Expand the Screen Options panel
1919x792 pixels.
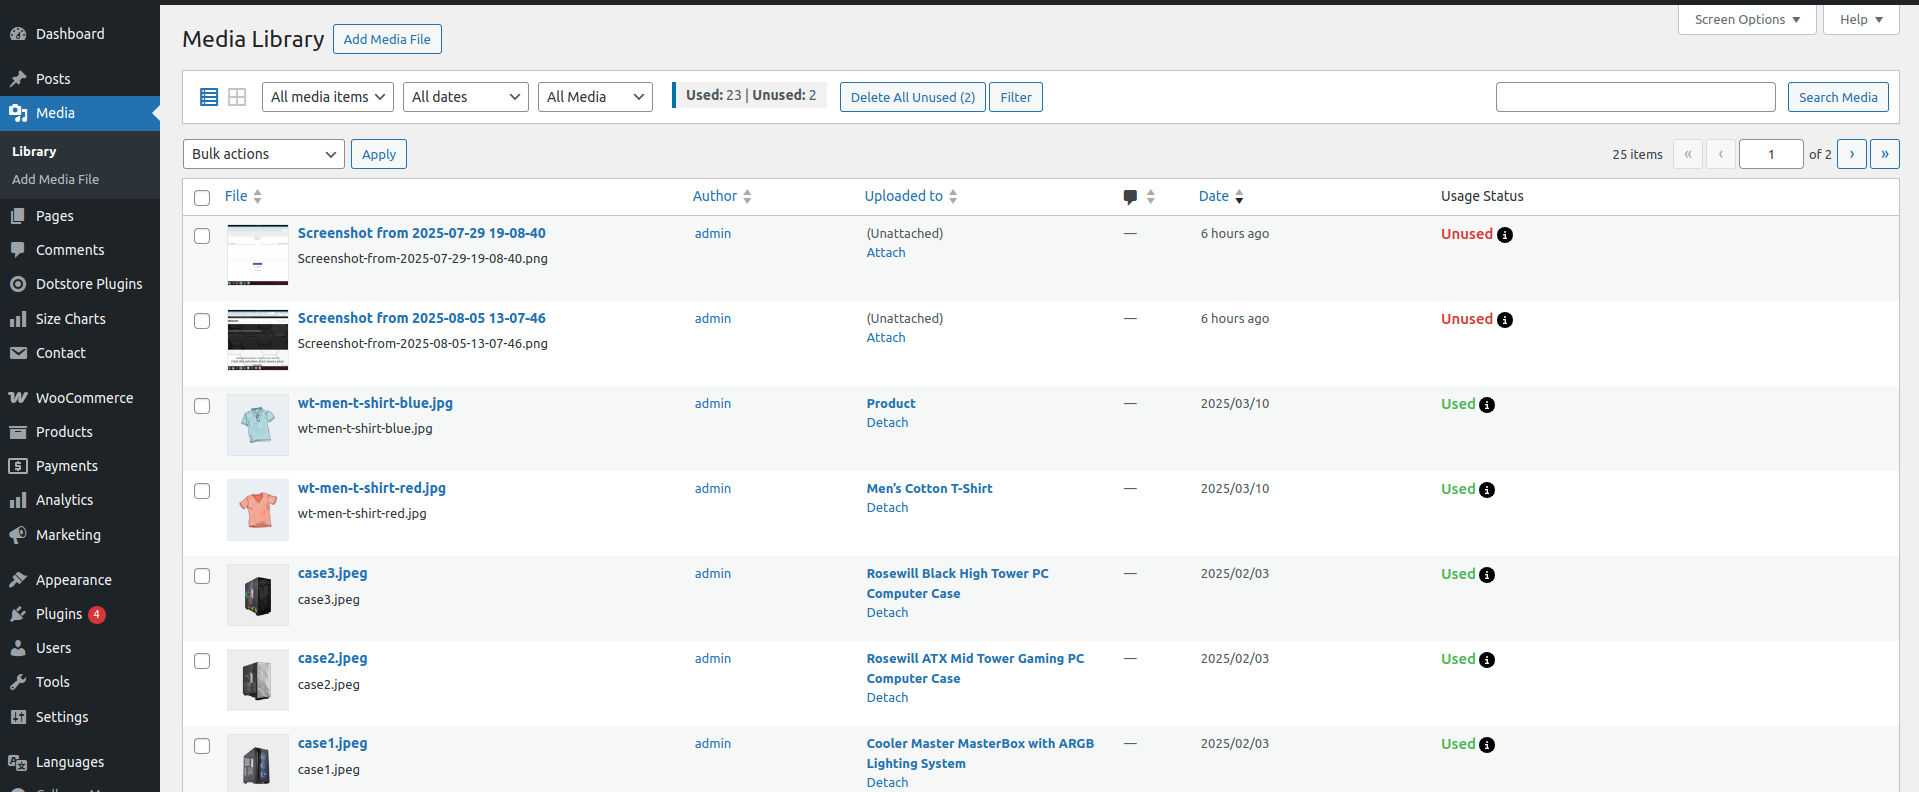click(x=1746, y=20)
